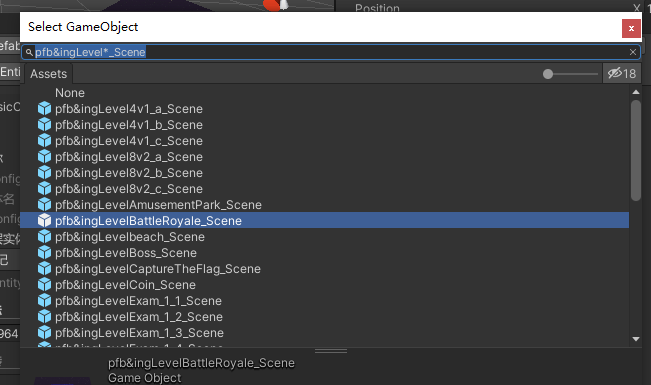Click prefab icon beside pfb&ingLevel8v2_b_Scene
Viewport: 651px width, 385px height.
[x=44, y=173]
